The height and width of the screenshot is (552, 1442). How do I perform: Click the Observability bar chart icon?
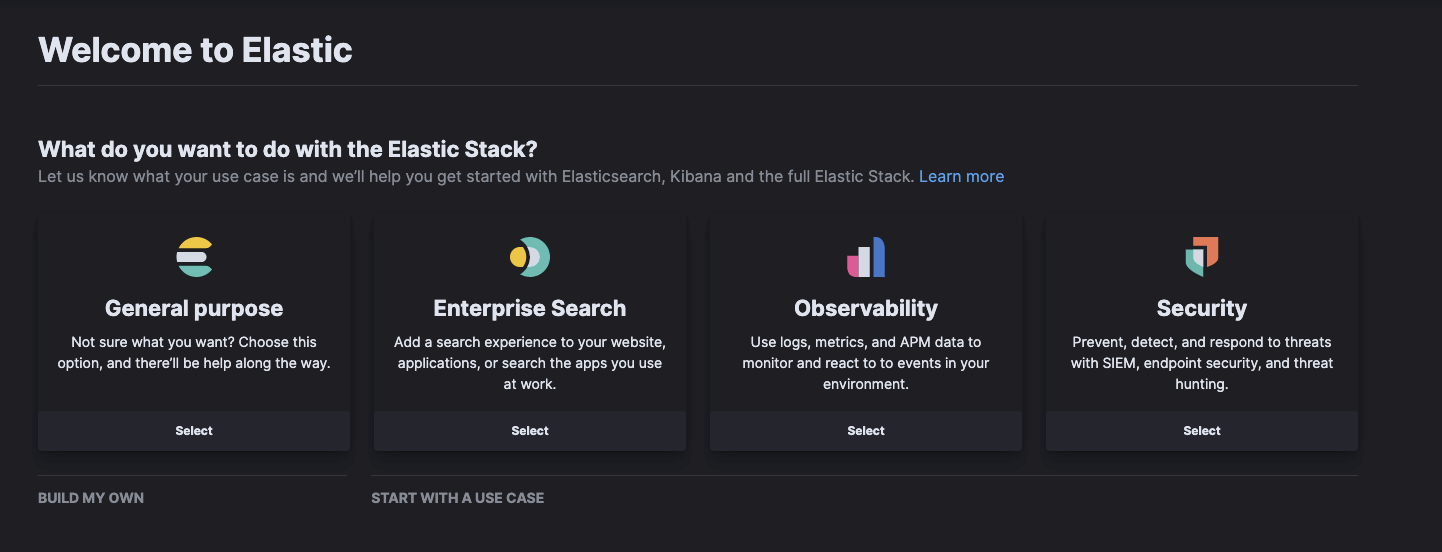(866, 257)
